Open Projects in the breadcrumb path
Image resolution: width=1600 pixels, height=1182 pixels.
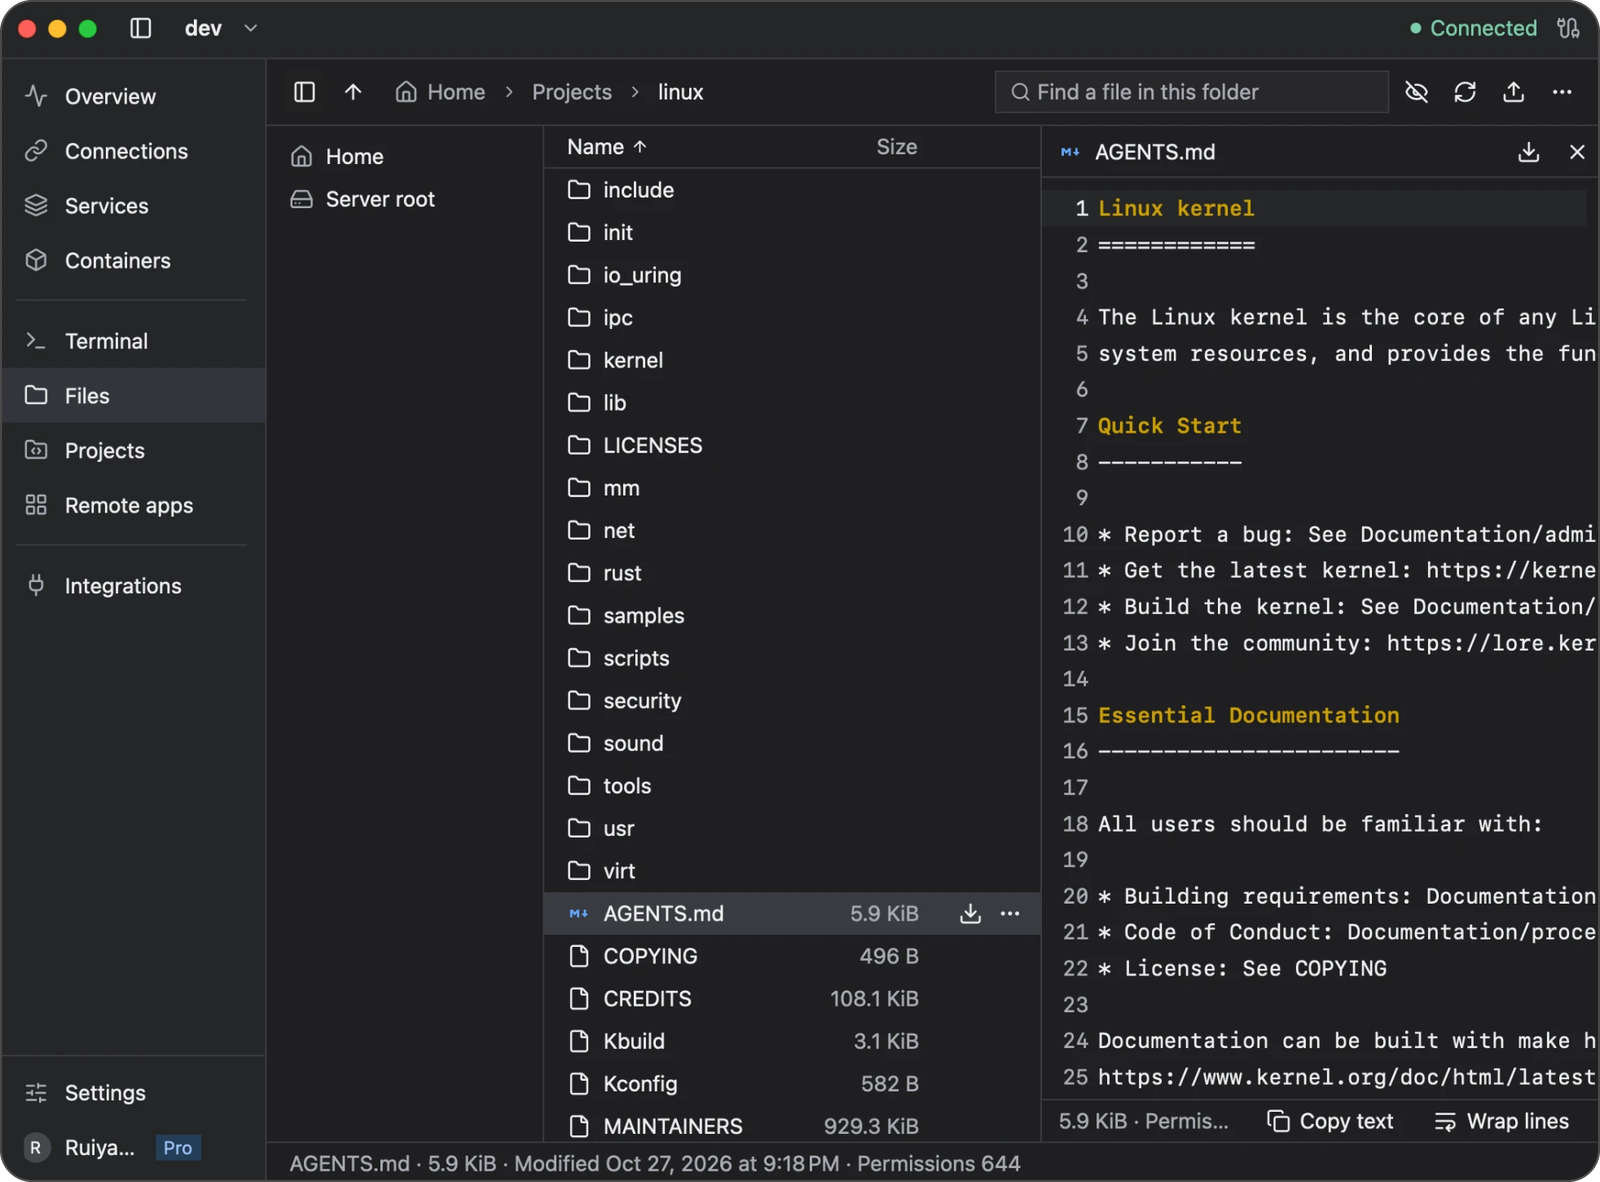point(572,92)
